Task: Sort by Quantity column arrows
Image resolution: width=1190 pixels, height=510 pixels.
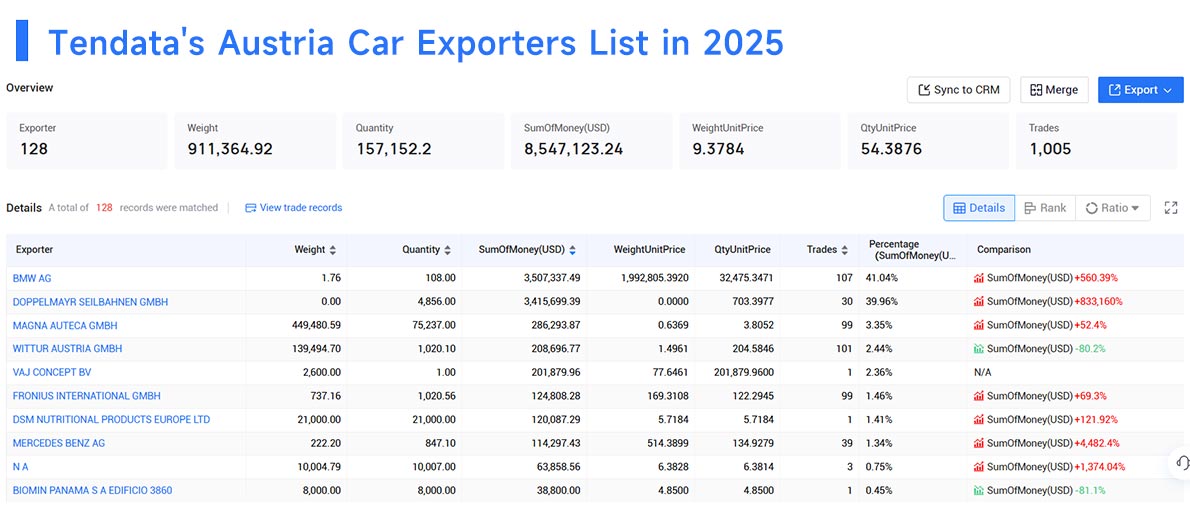Action: click(x=448, y=250)
